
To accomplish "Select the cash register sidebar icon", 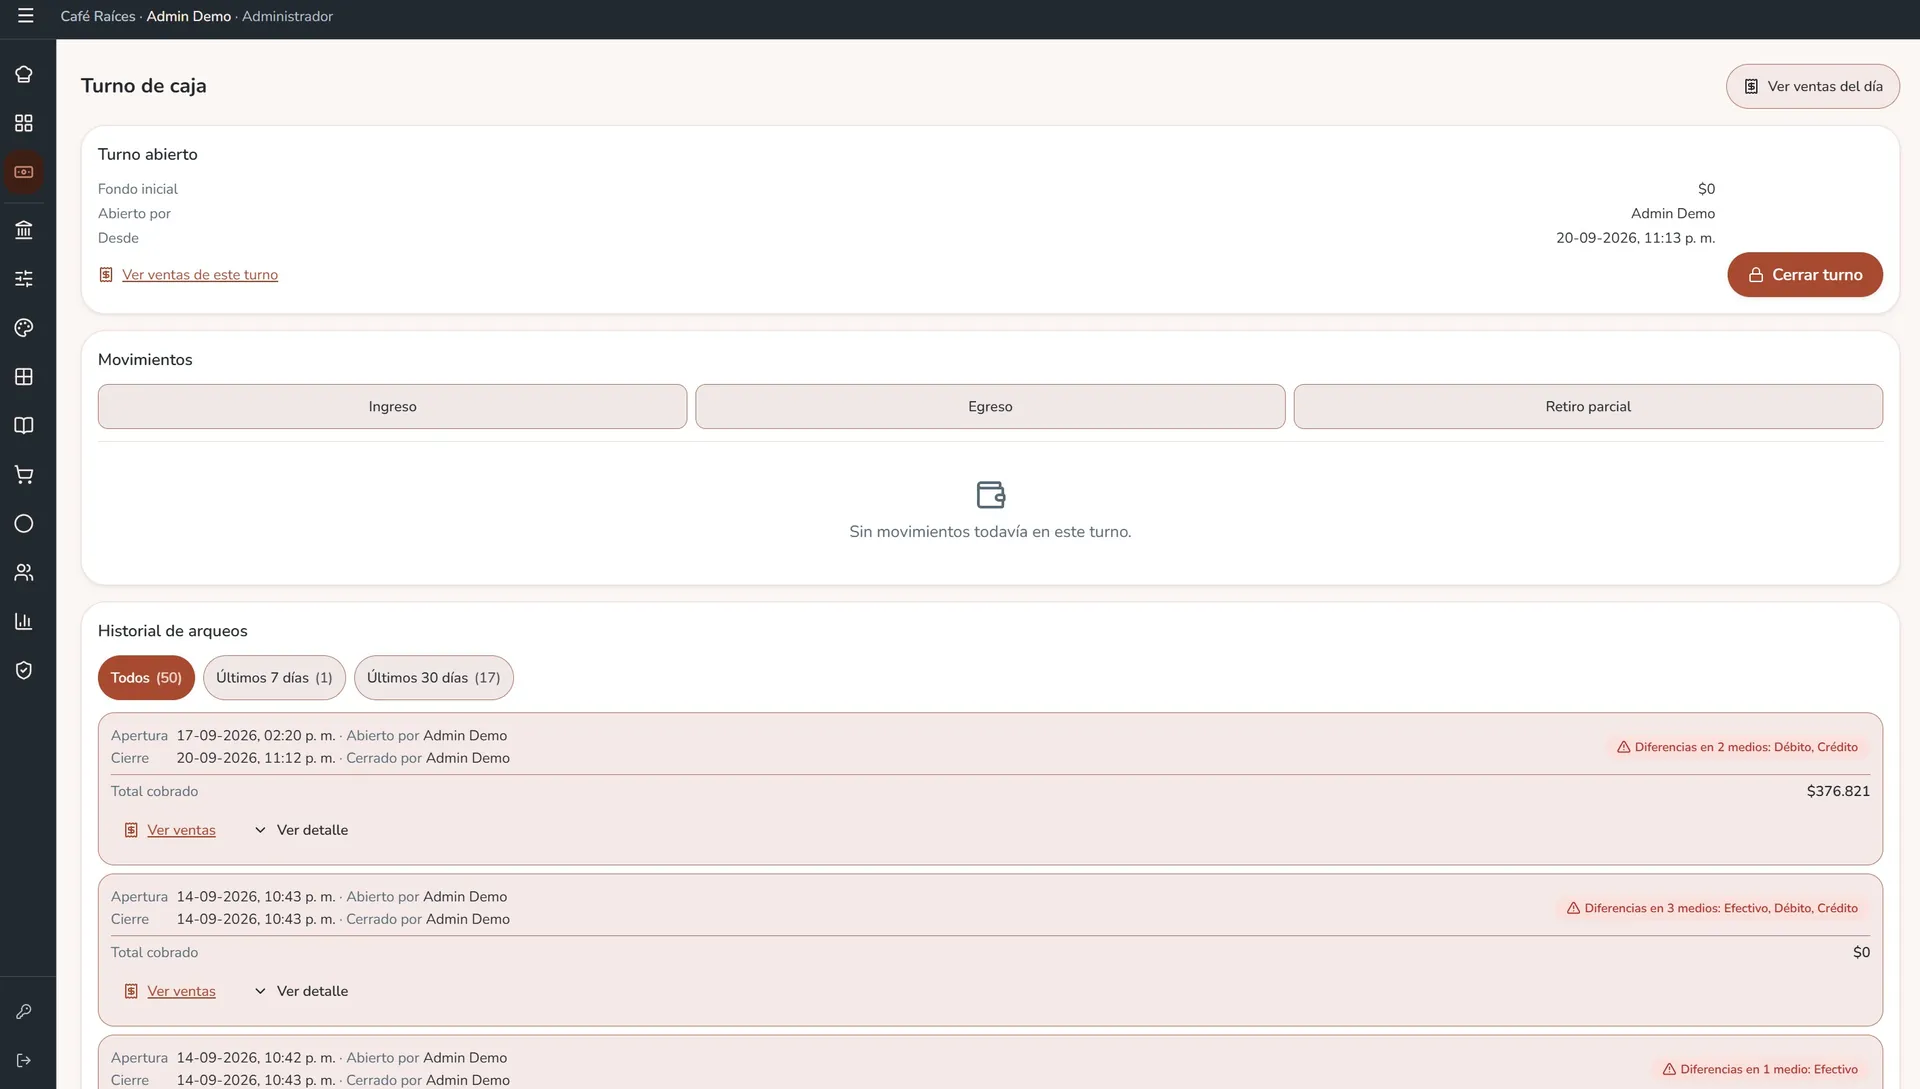I will 24,172.
